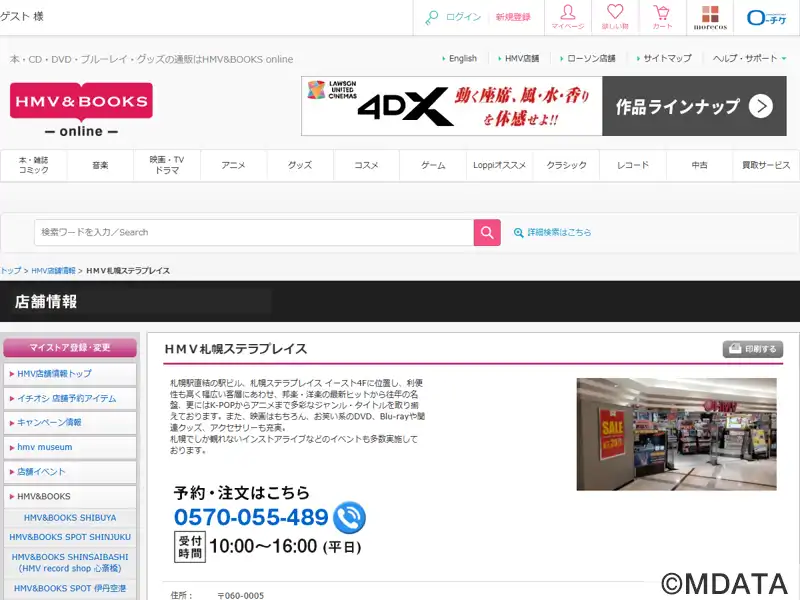Open 詳細検索はこちら advanced search link
800x600 pixels.
[x=559, y=233]
